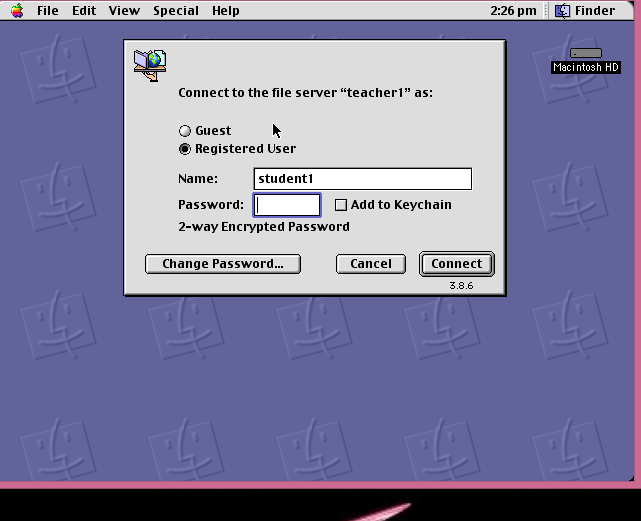641x521 pixels.
Task: Click the Password input field
Action: coord(287,205)
